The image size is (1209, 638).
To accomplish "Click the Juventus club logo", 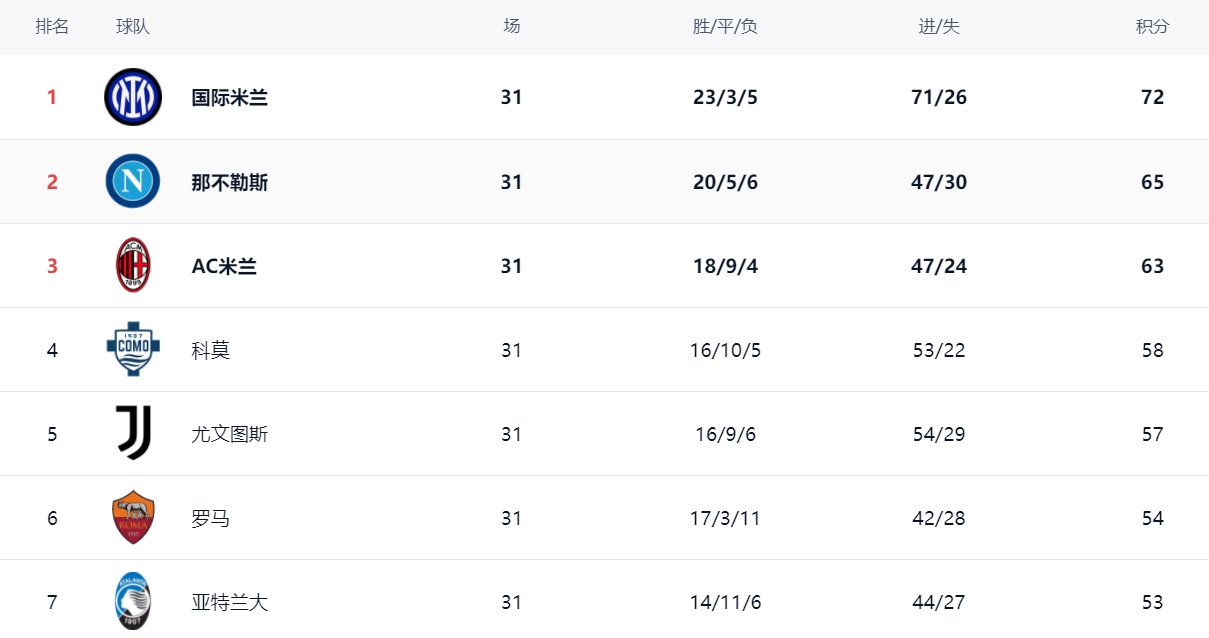I will coord(133,433).
